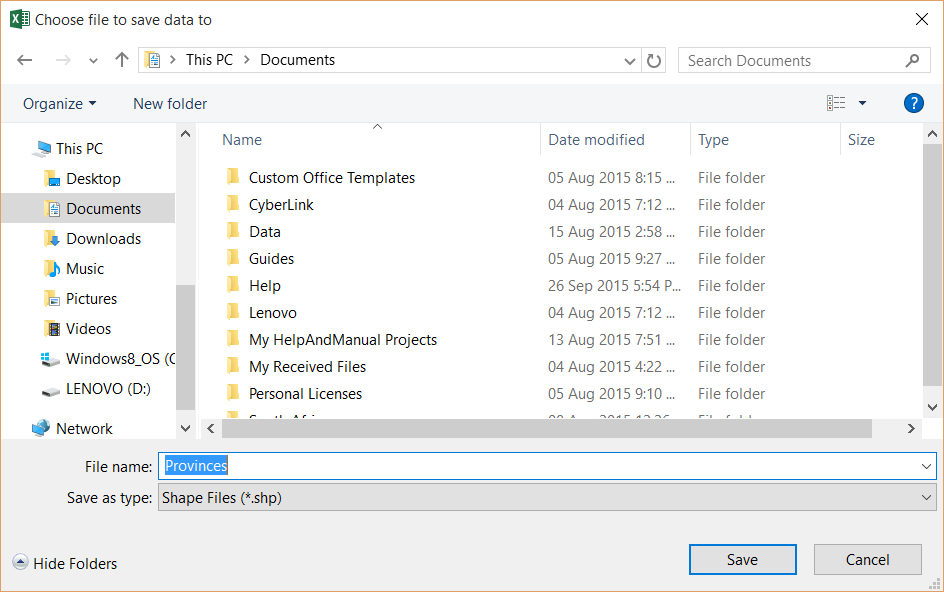
Task: Toggle Hide Folders at the bottom
Action: 64,563
